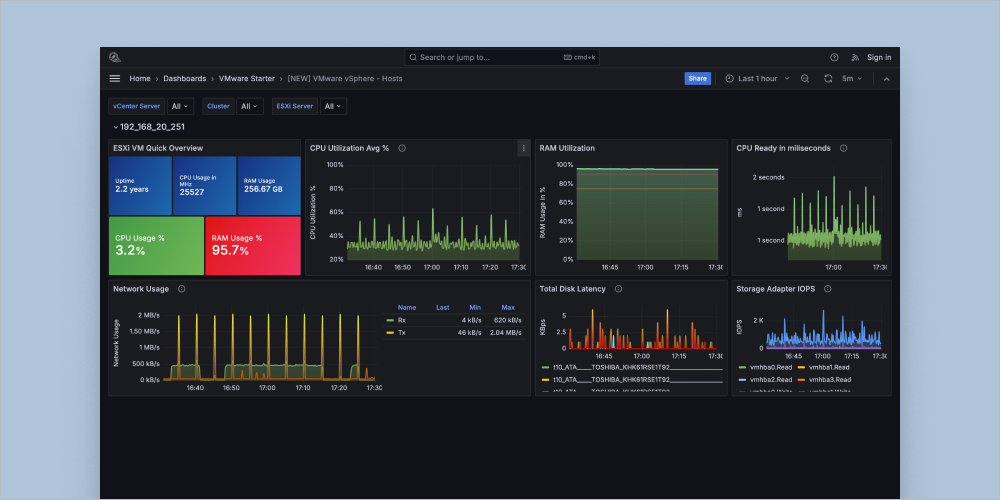The width and height of the screenshot is (1000, 500).
Task: Refresh the dashboard now
Action: 828,78
